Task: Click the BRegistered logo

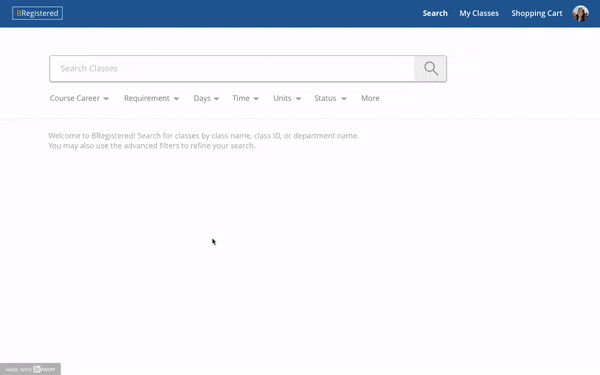Action: (38, 13)
